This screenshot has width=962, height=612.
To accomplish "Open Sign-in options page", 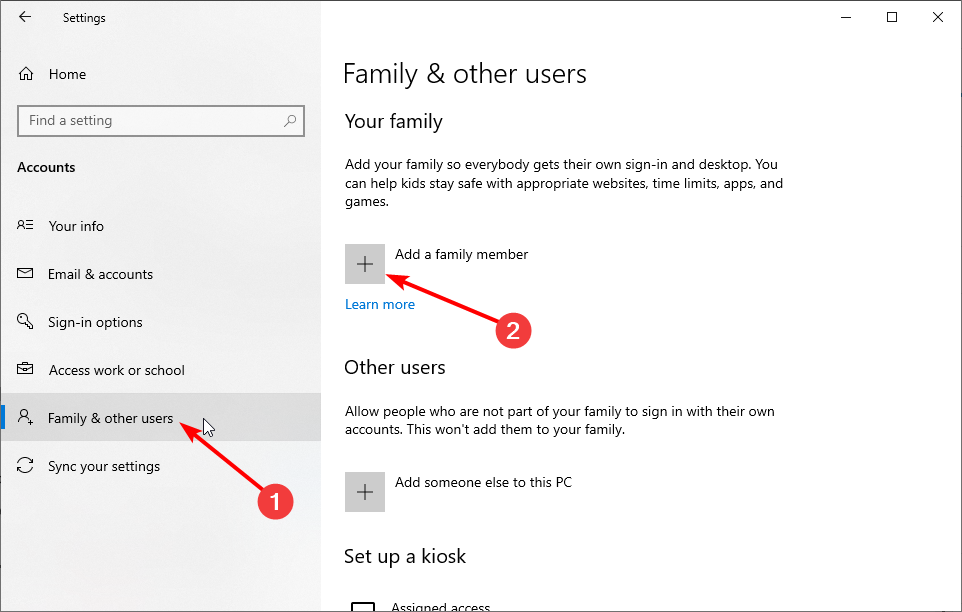I will [95, 322].
